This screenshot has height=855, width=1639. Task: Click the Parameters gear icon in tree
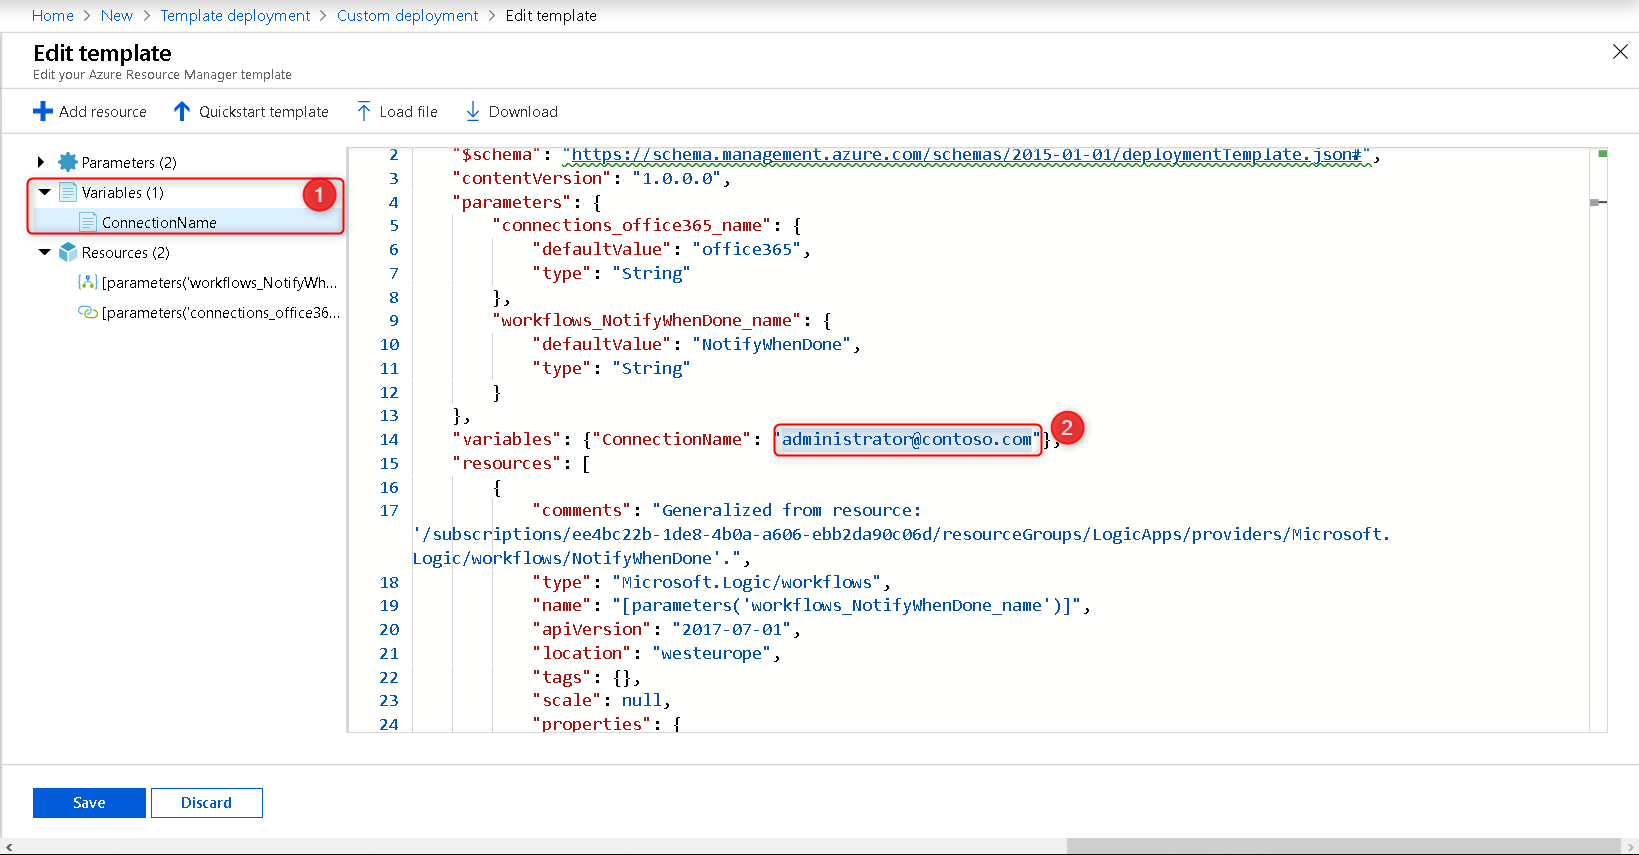pos(68,162)
